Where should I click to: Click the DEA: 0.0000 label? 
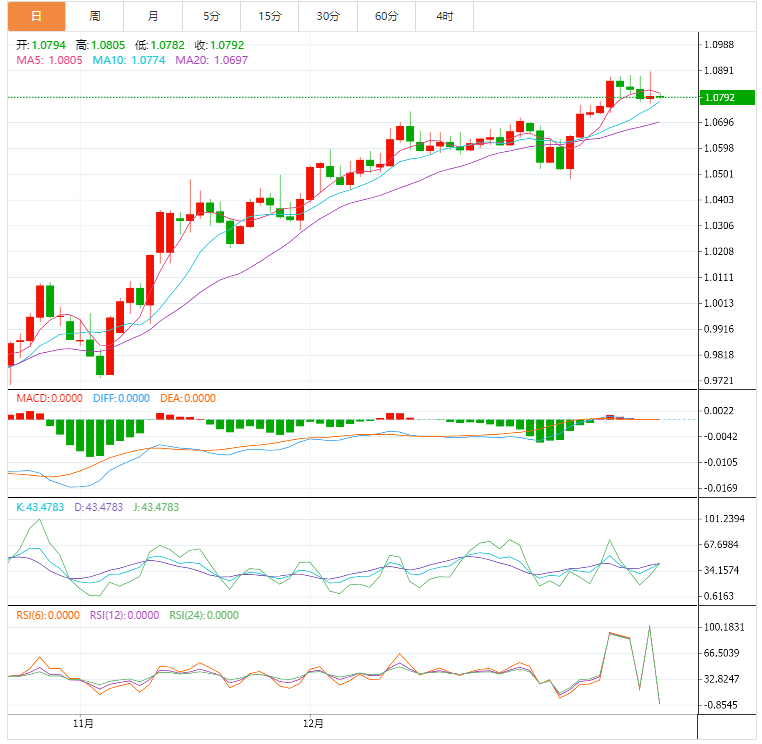187,398
